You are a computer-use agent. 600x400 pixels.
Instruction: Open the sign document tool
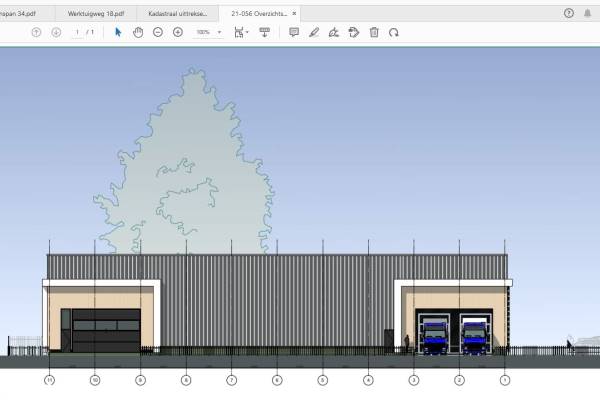[x=334, y=33]
